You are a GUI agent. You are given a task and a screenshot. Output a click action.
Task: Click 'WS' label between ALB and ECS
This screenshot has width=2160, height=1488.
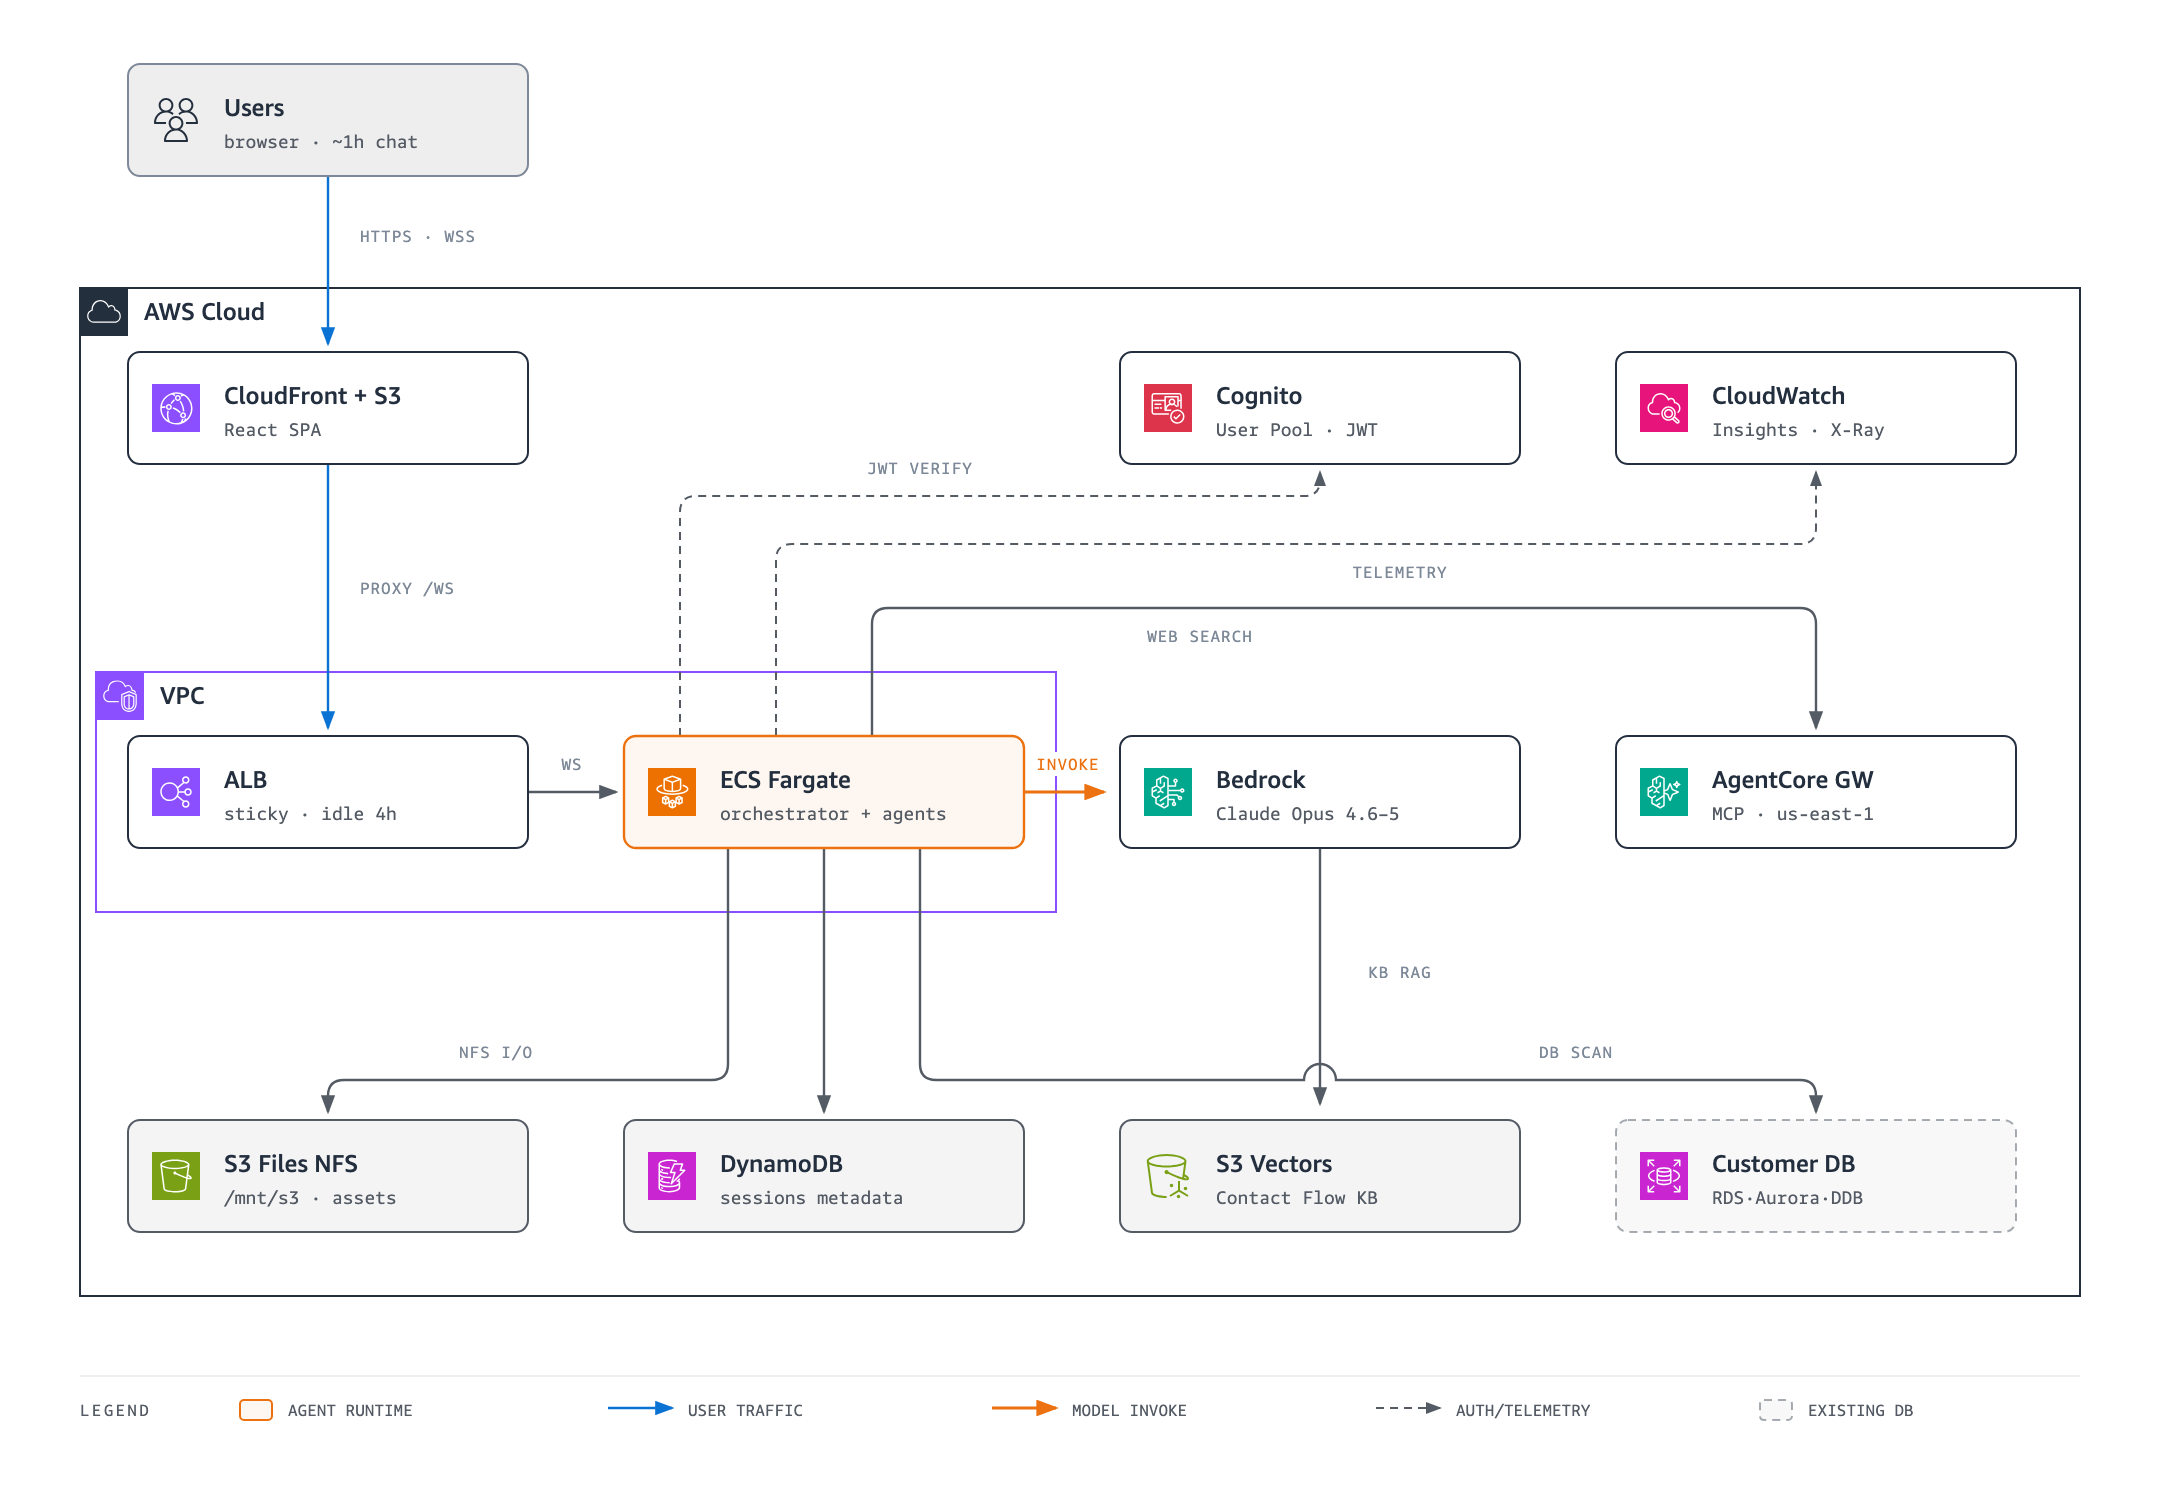[x=571, y=765]
